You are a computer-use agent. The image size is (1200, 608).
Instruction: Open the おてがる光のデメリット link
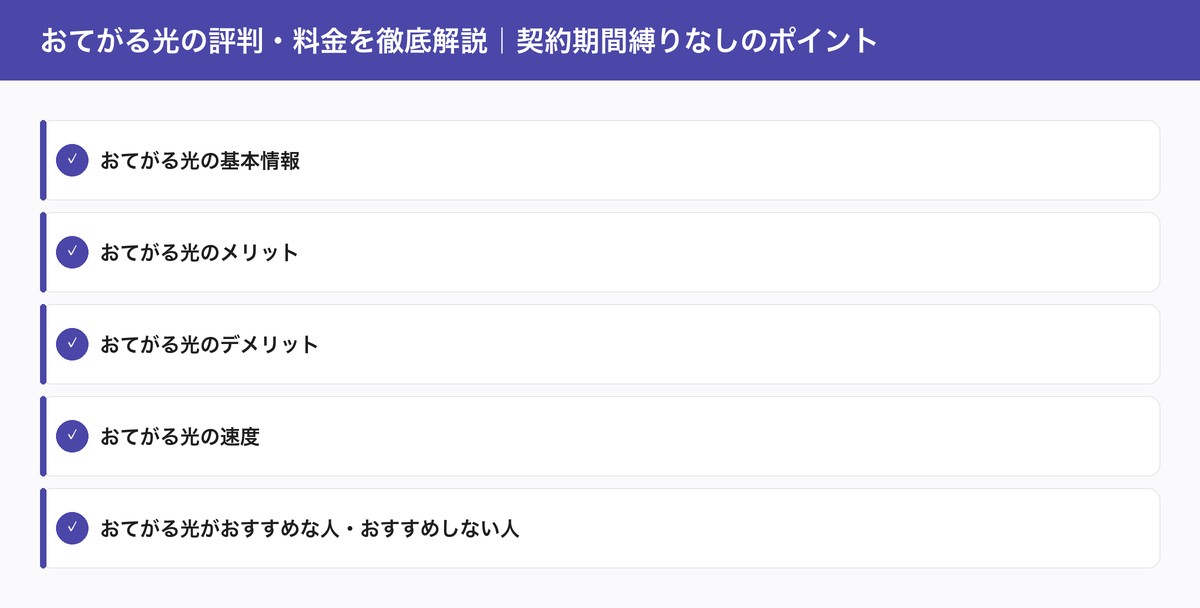[210, 344]
